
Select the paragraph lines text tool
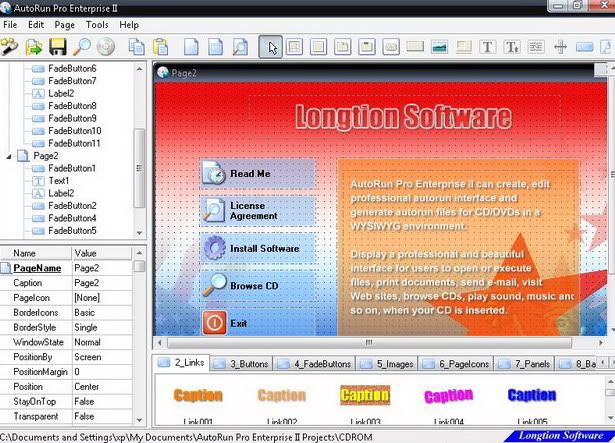point(536,47)
